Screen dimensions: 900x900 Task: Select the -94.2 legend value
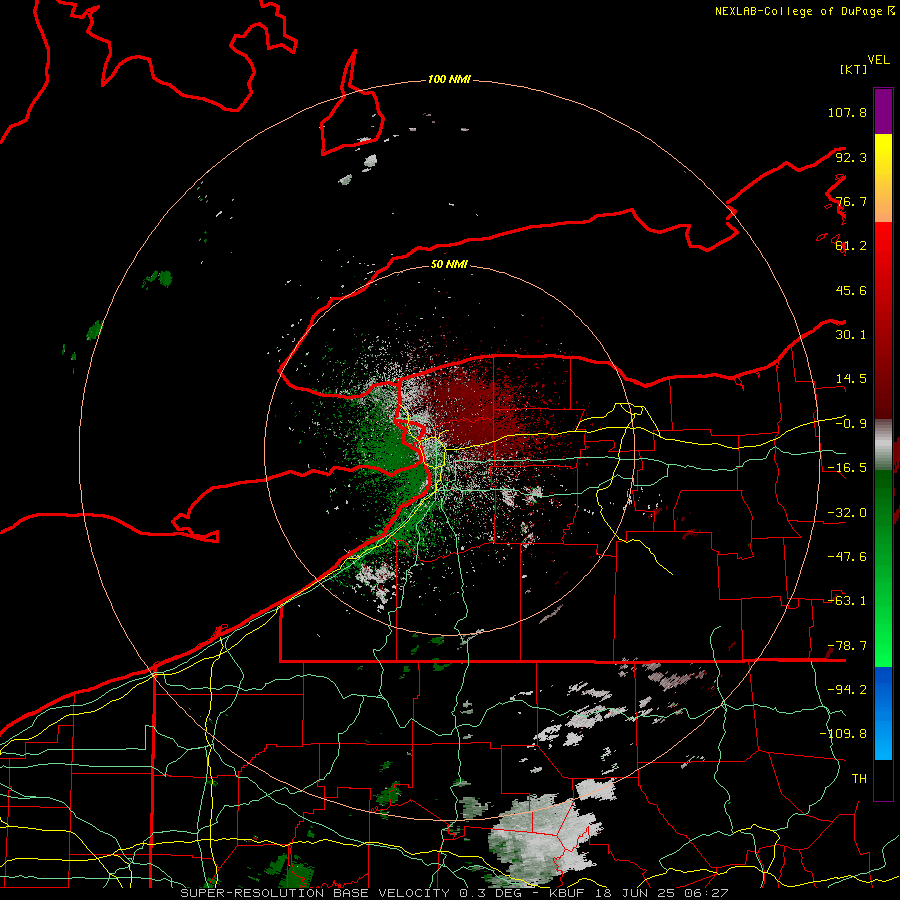point(847,690)
